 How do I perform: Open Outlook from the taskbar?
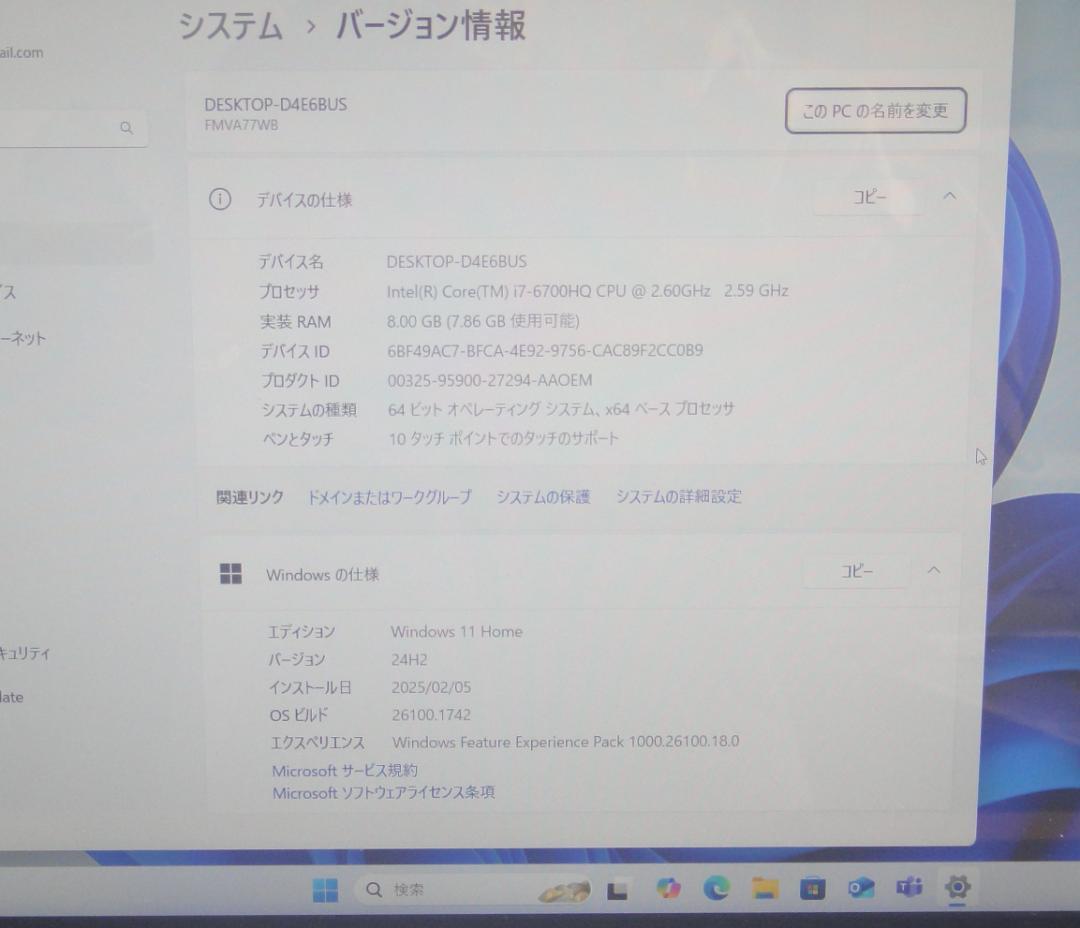[861, 888]
